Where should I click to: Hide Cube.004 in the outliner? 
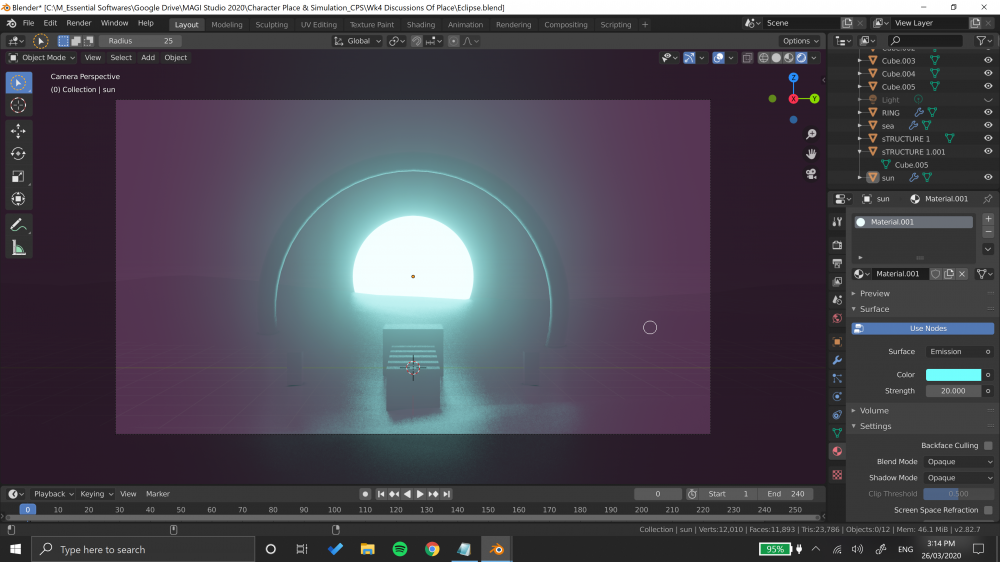pyautogui.click(x=988, y=73)
